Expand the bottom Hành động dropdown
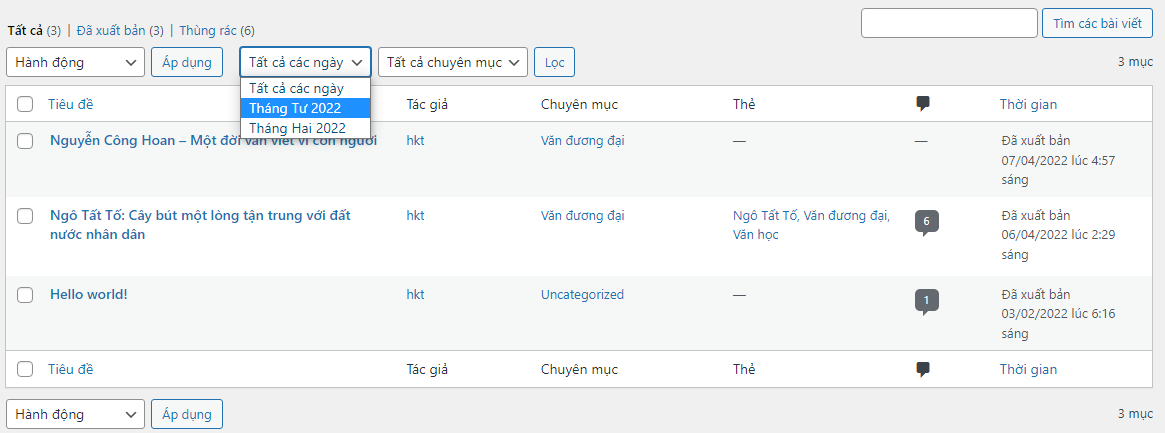Viewport: 1165px width, 433px height. (76, 414)
